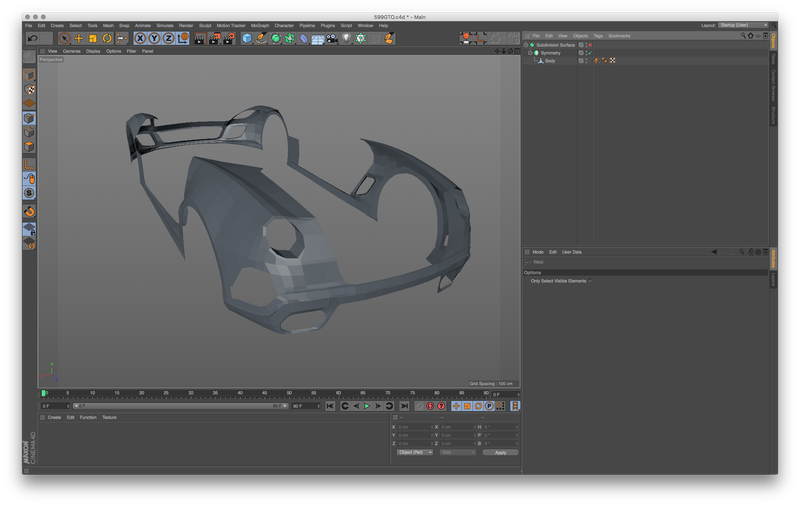Screen dimensions: 800x506
Task: Click Render View clapperboard icon
Action: point(200,39)
